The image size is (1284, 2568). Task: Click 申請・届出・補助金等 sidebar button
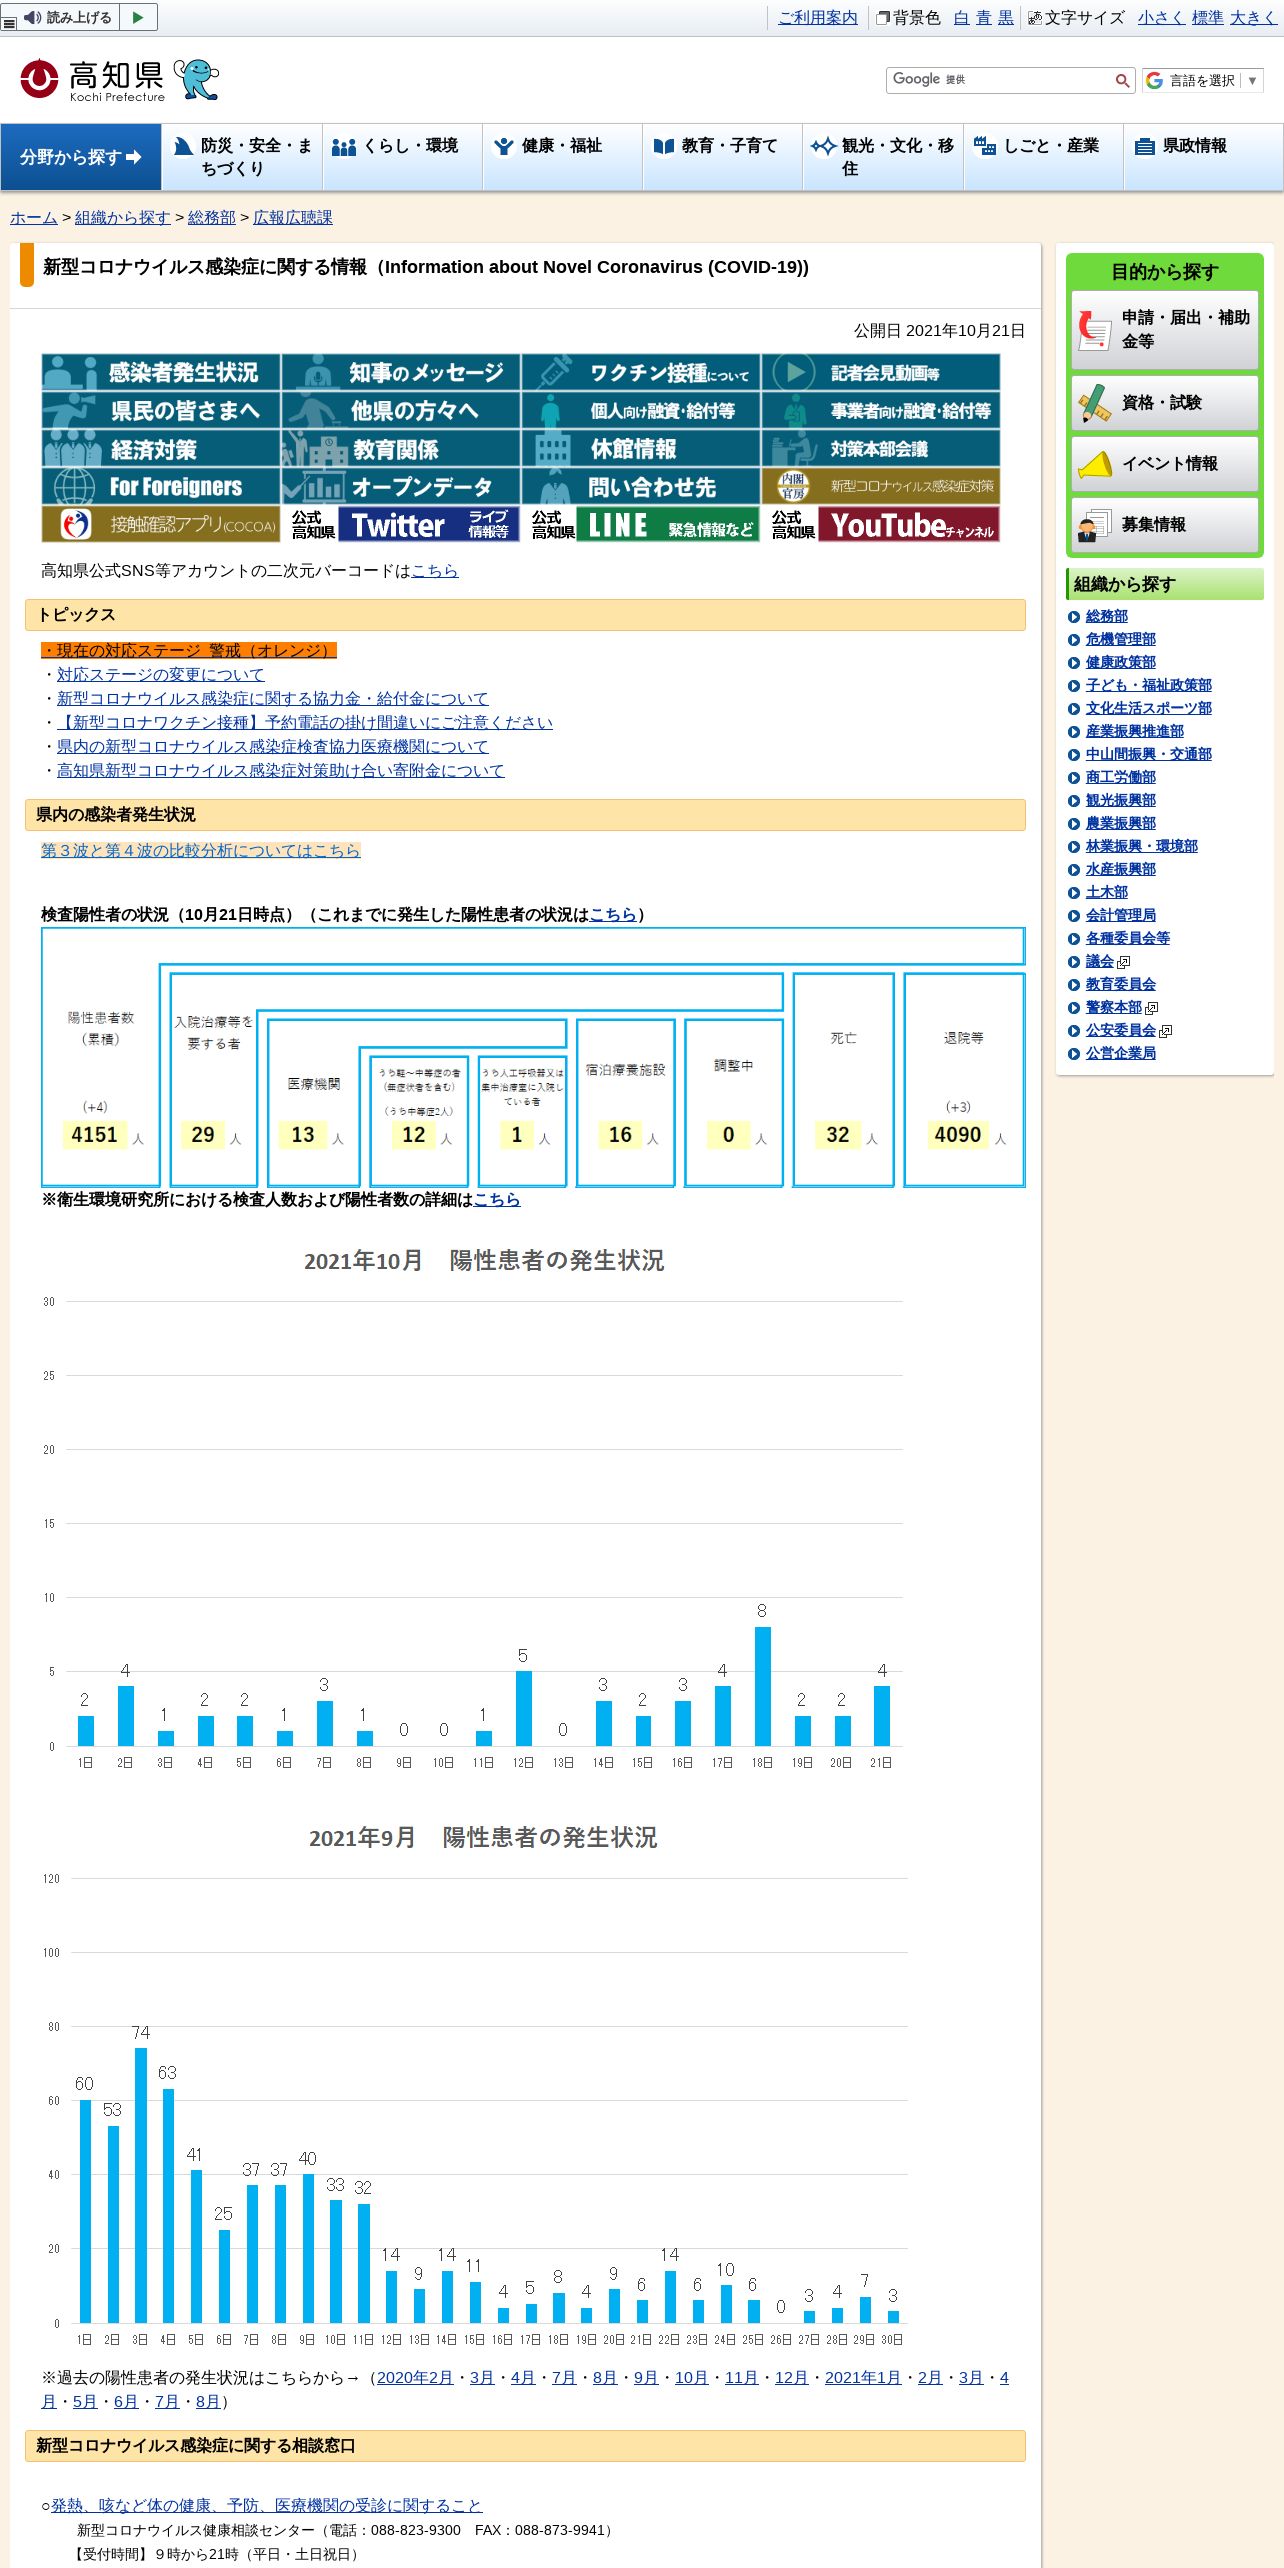pos(1165,329)
